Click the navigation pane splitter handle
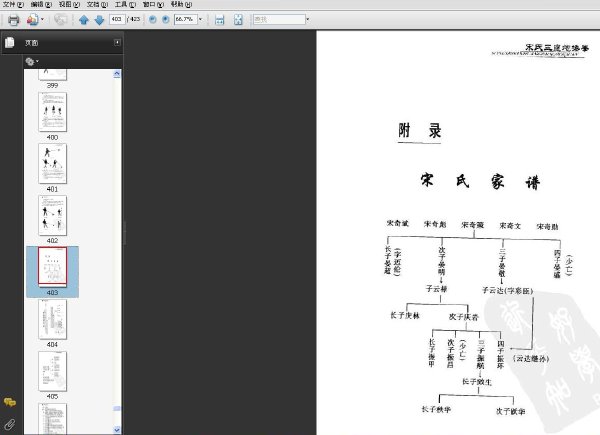This screenshot has width=600, height=435. [x=124, y=232]
